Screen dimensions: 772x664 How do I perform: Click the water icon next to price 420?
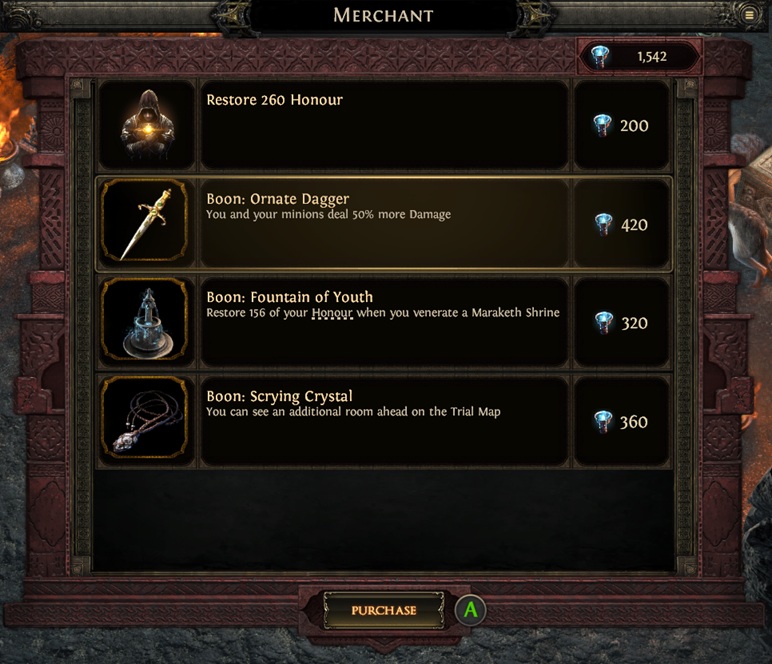[603, 224]
